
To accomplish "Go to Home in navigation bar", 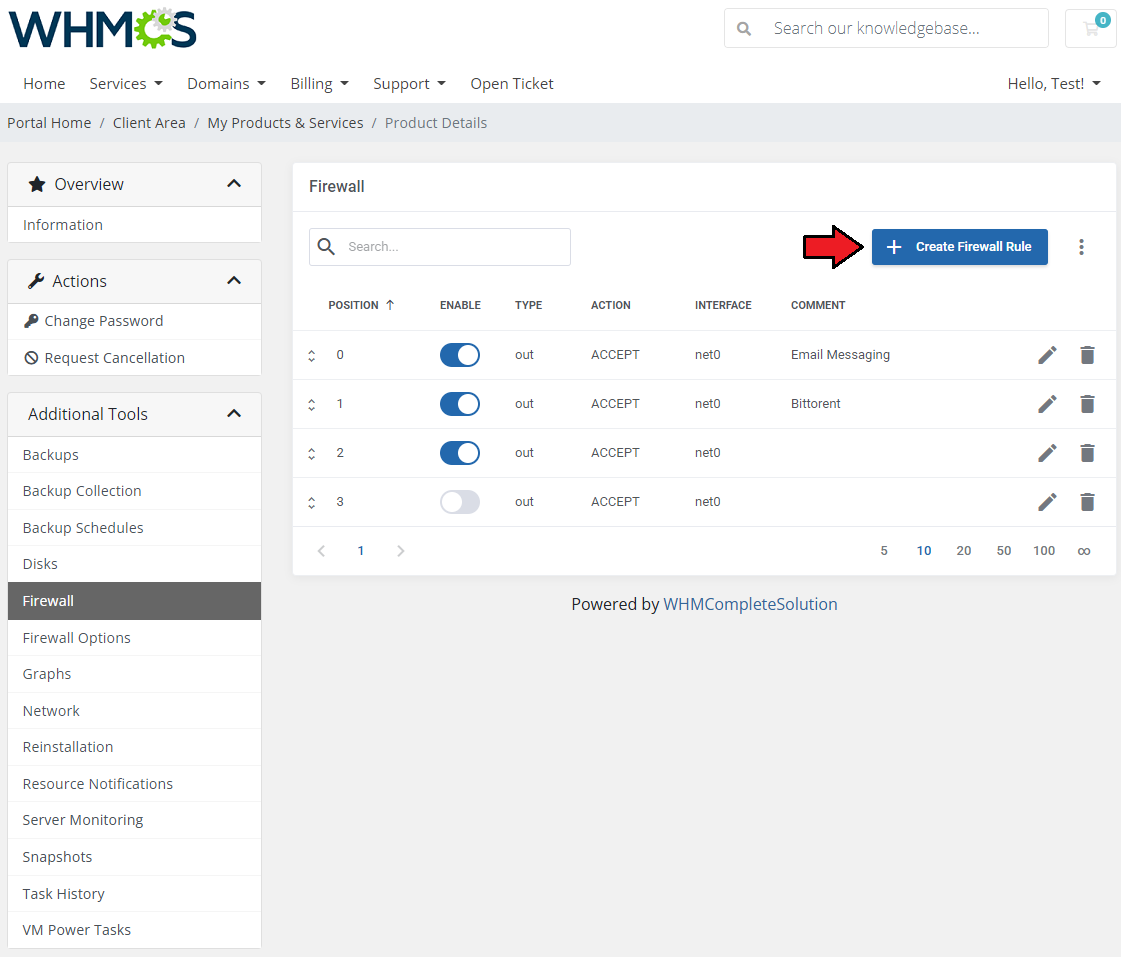I will click(44, 84).
